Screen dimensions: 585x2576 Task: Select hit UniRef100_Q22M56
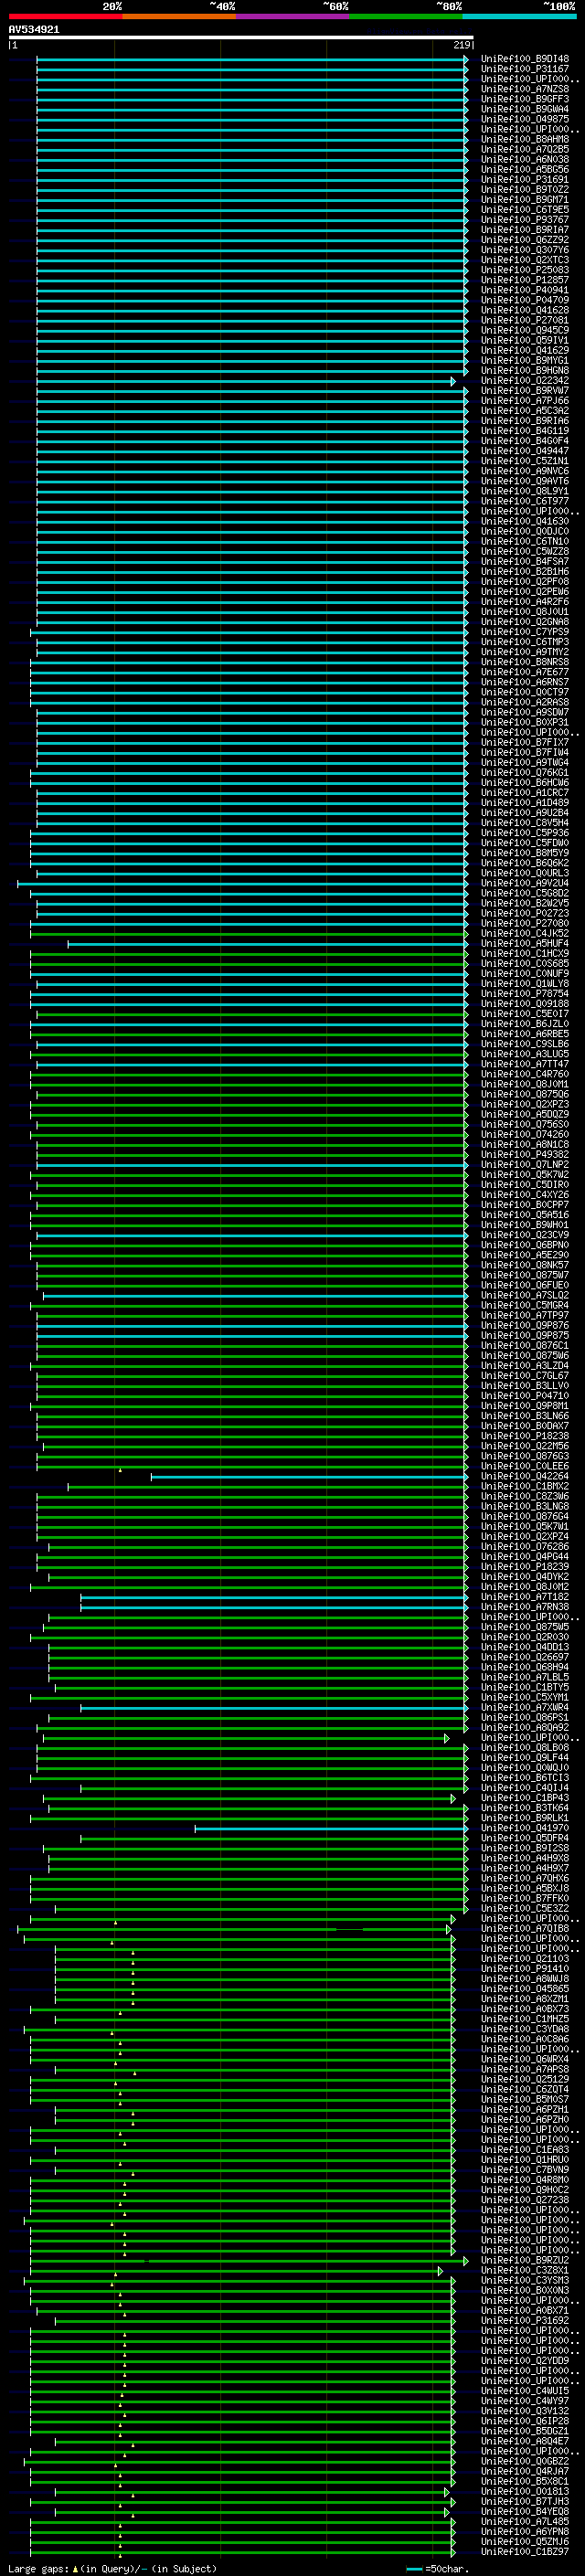[x=524, y=1446]
